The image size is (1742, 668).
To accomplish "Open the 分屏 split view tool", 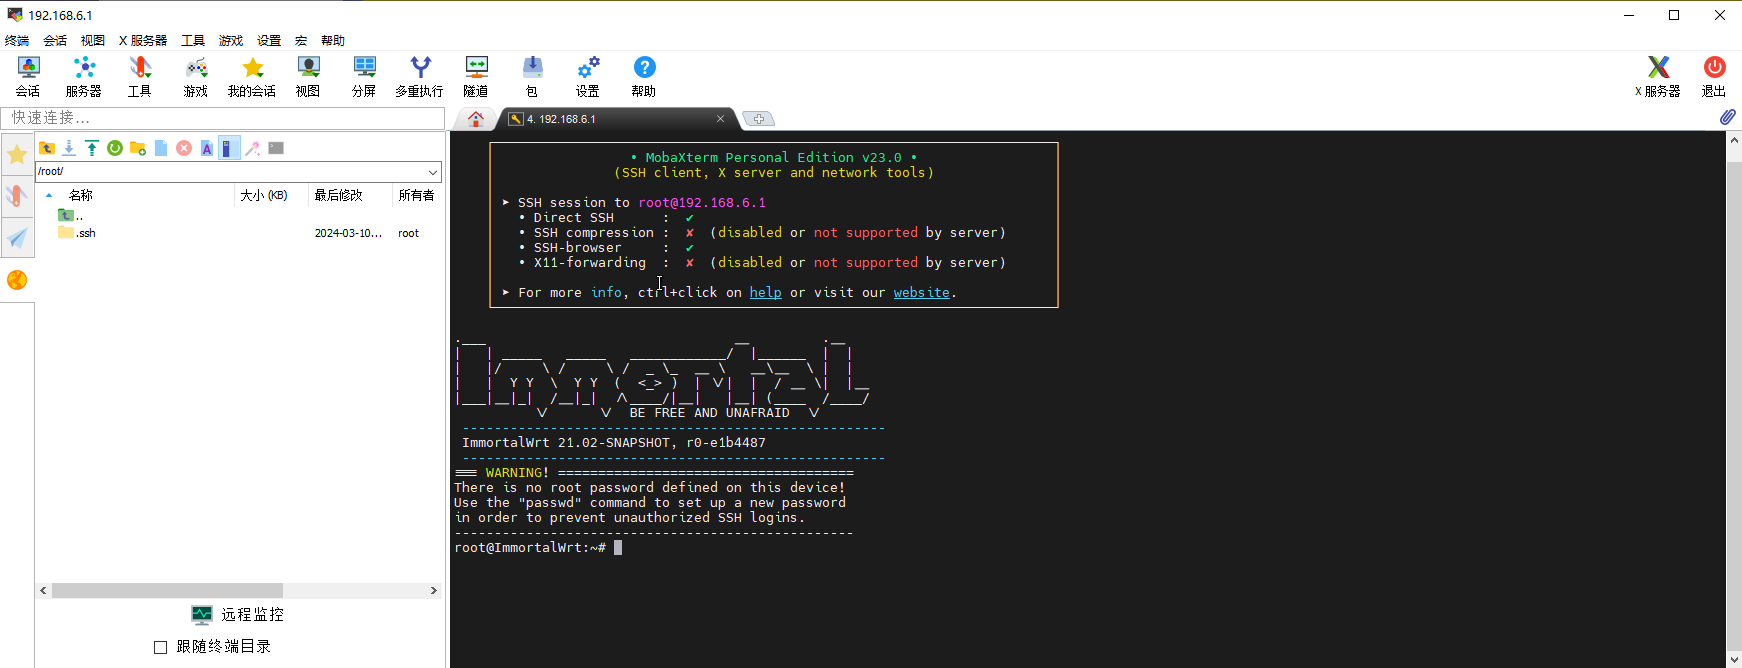I will point(364,77).
